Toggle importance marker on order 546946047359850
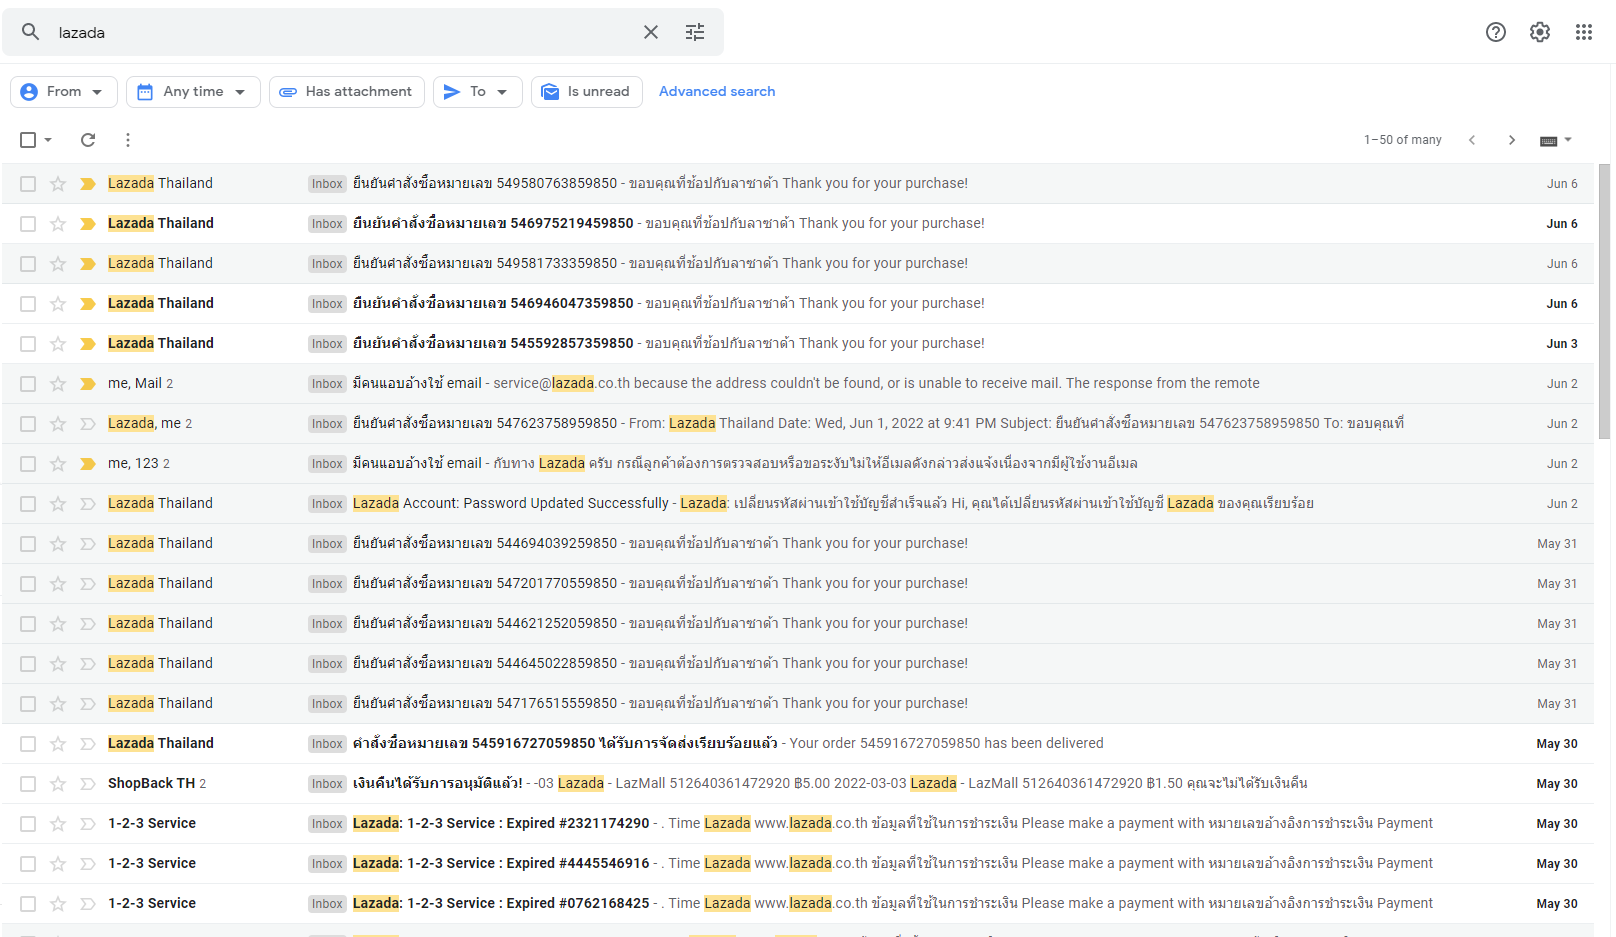Screen dimensions: 1616x937 click(x=88, y=304)
